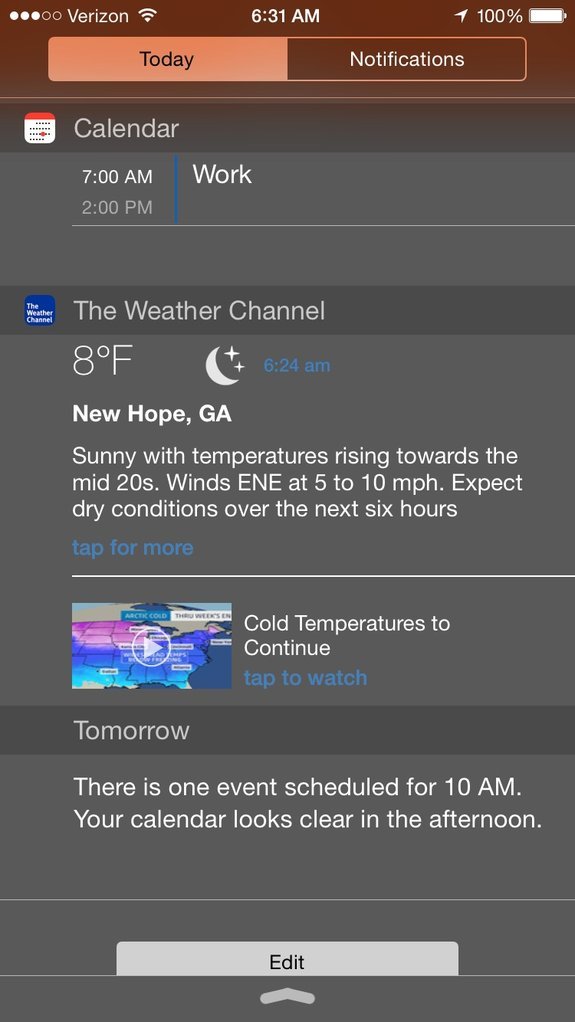Tap the 'tap for more' weather link
Screen dimensions: 575x1022
pos(132,548)
